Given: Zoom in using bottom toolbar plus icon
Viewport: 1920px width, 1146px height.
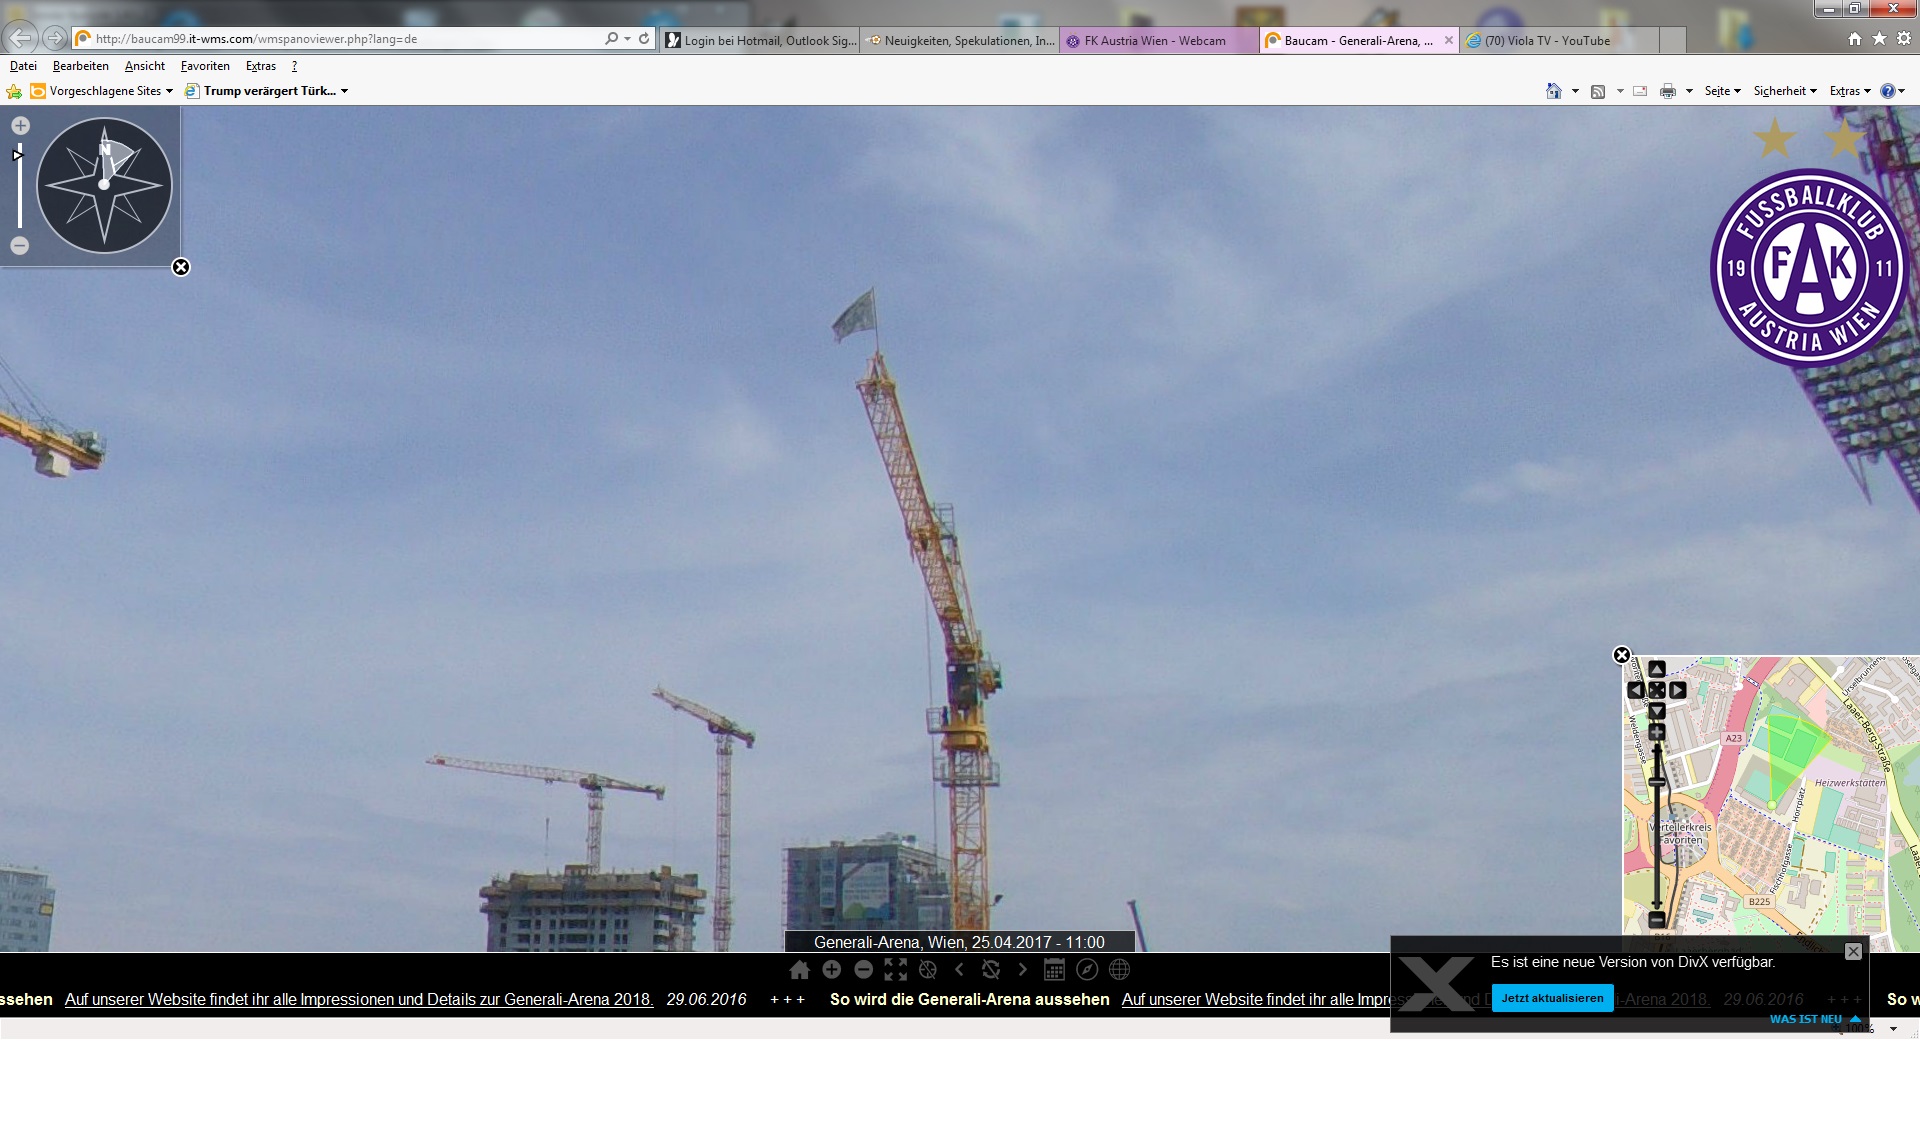Looking at the screenshot, I should pos(831,970).
